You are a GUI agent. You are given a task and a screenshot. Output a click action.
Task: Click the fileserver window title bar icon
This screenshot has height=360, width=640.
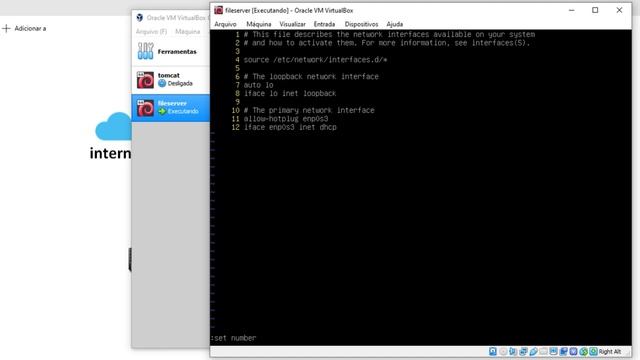tap(218, 10)
